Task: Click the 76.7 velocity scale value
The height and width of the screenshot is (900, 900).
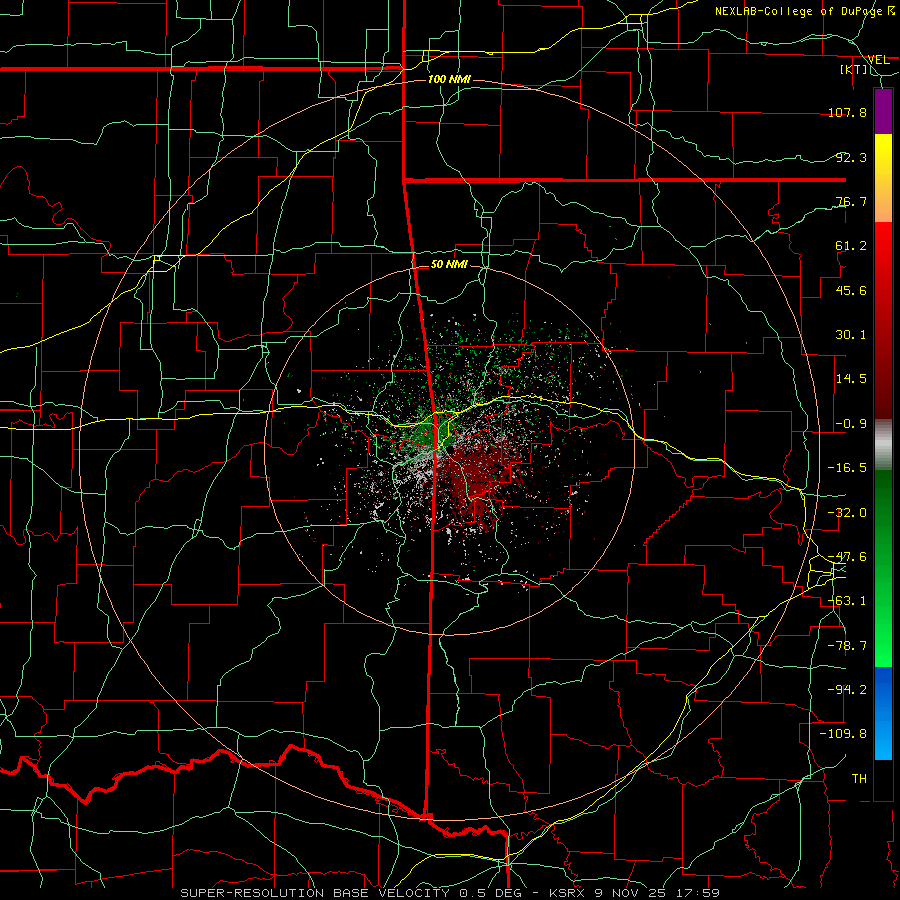Action: (851, 201)
